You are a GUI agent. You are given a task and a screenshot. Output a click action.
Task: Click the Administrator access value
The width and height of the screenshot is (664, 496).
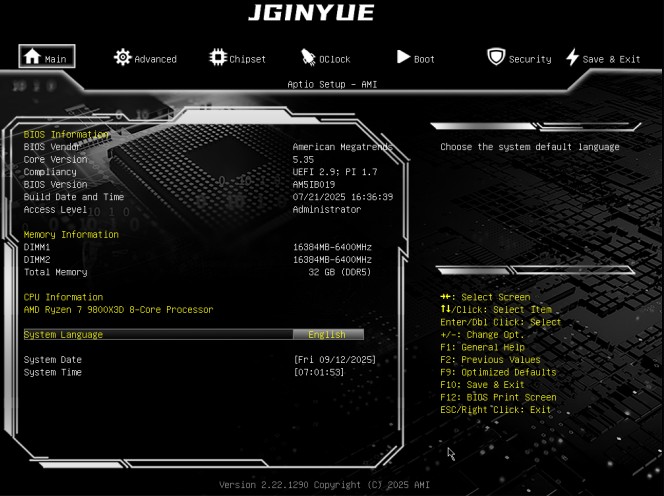(x=327, y=210)
